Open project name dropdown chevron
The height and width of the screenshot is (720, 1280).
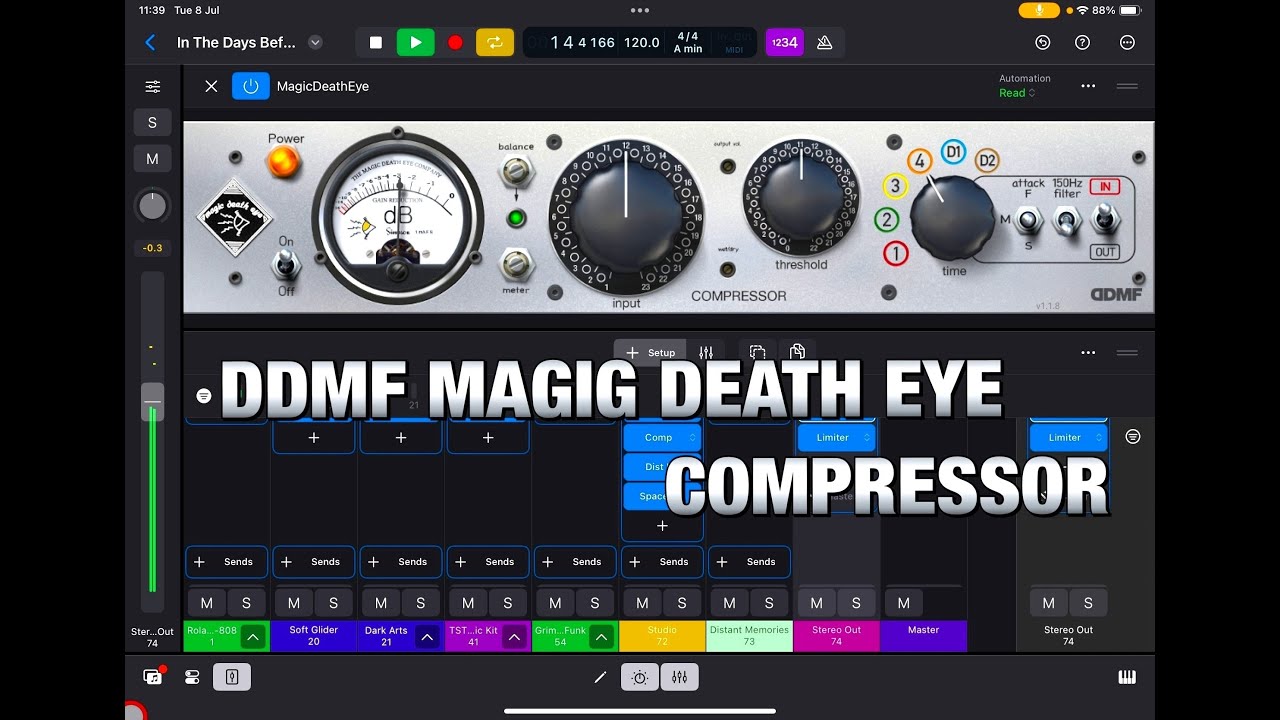coord(315,42)
